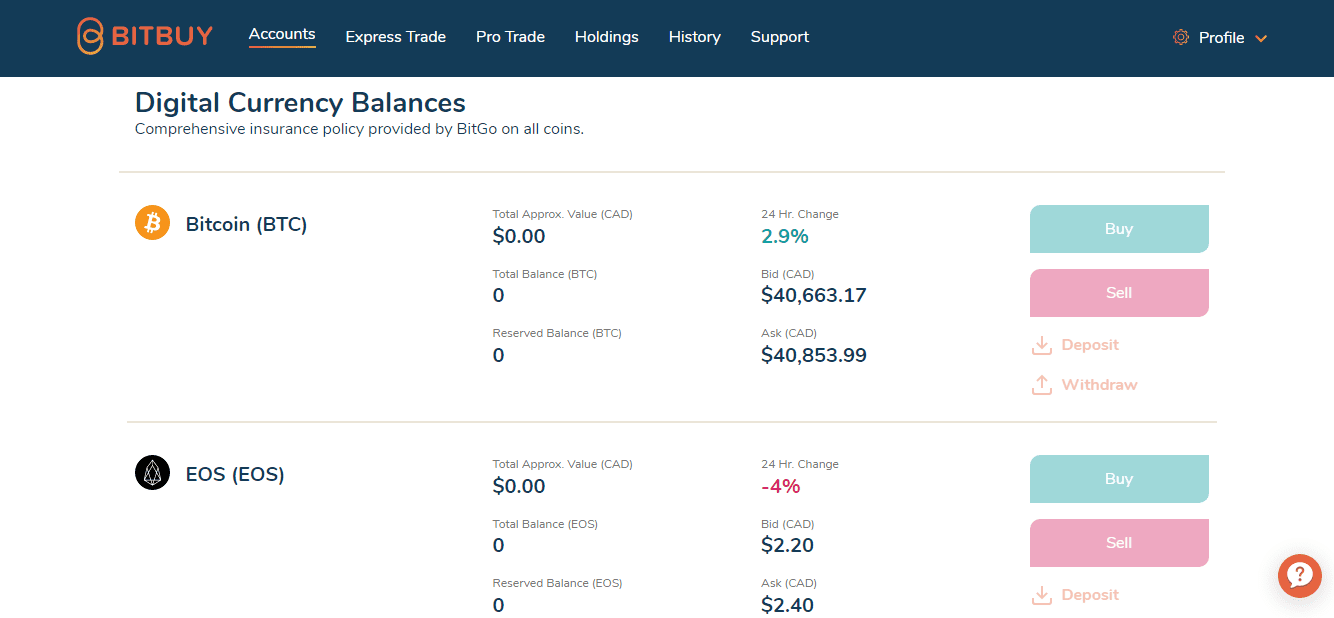Click the Bitcoin Withdraw upload icon
The width and height of the screenshot is (1334, 618).
1042,385
